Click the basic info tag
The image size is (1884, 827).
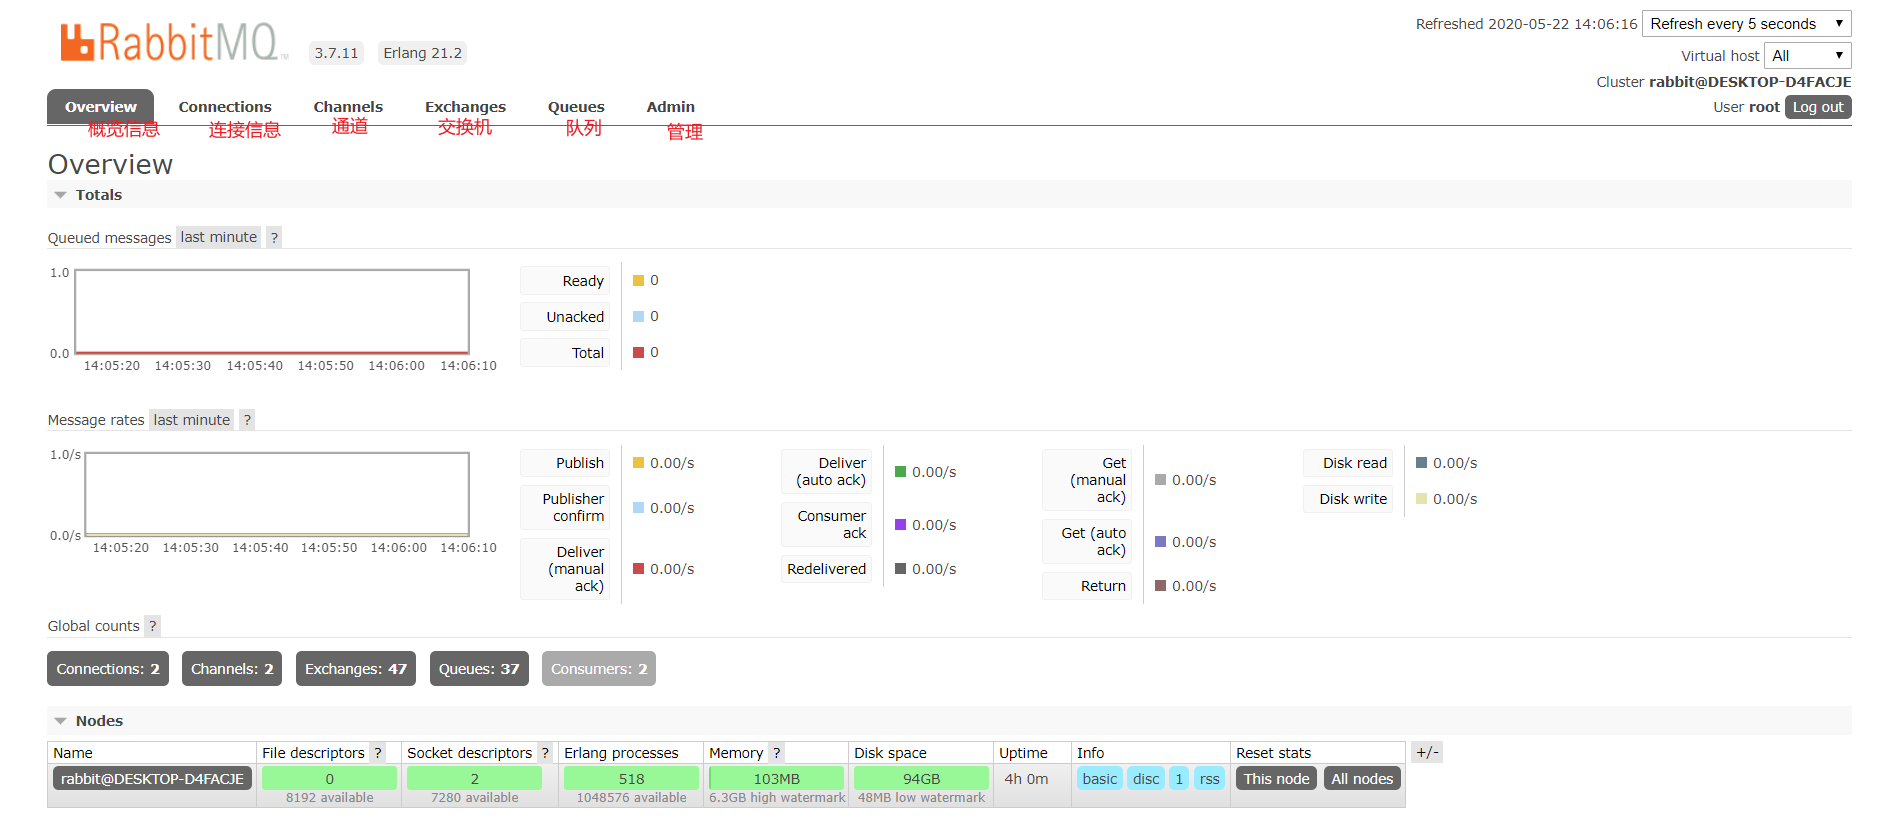click(1100, 779)
